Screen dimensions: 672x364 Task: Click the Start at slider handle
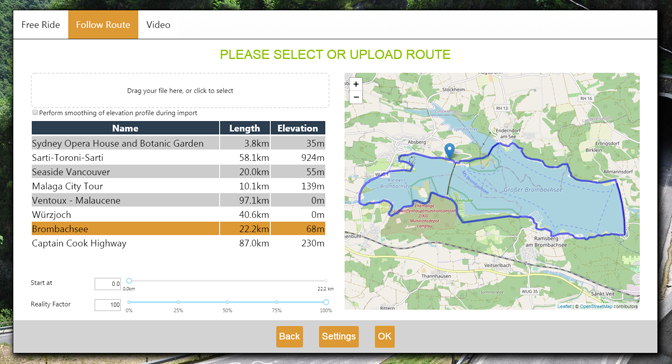129,281
